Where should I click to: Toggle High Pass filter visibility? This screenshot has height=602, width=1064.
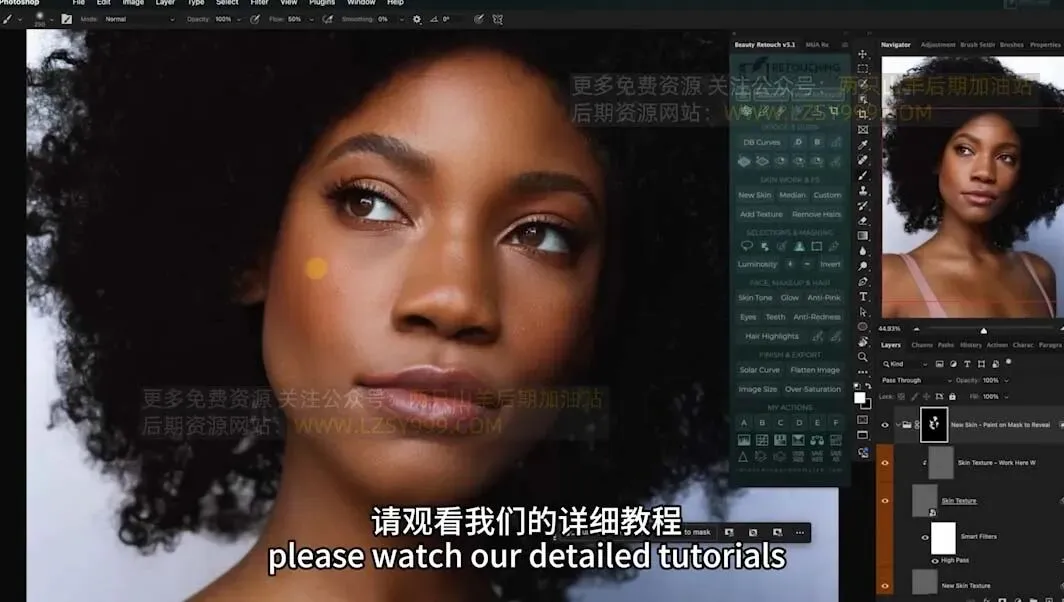pos(935,561)
